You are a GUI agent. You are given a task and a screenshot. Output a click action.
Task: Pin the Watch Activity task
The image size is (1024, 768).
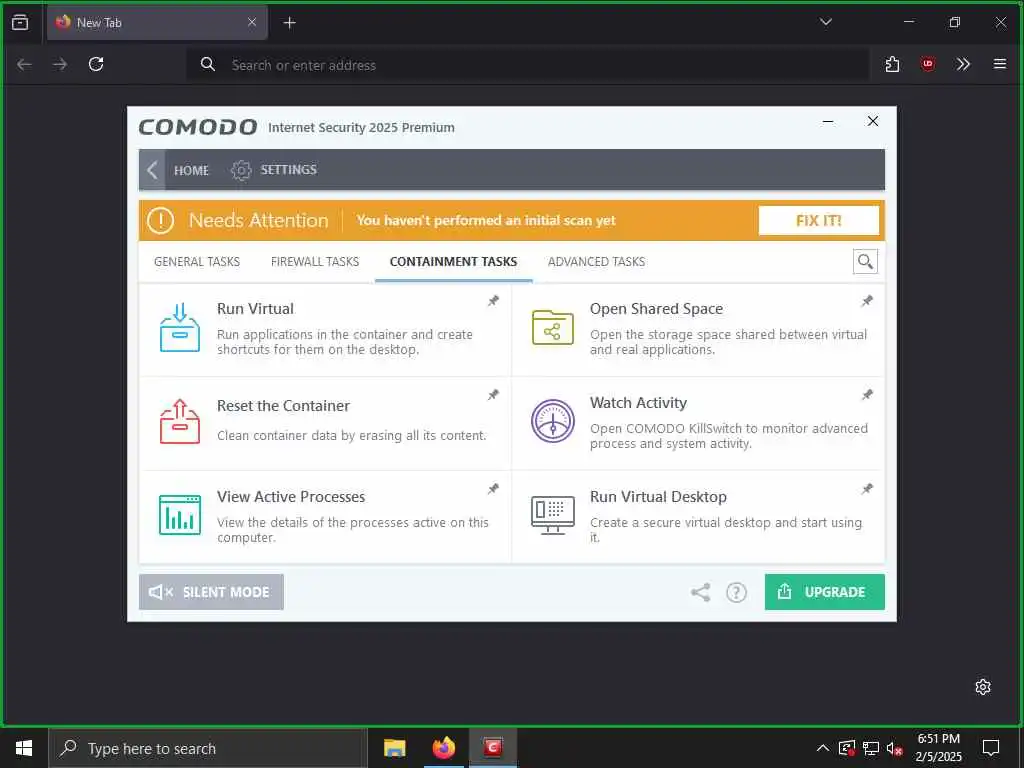click(867, 395)
